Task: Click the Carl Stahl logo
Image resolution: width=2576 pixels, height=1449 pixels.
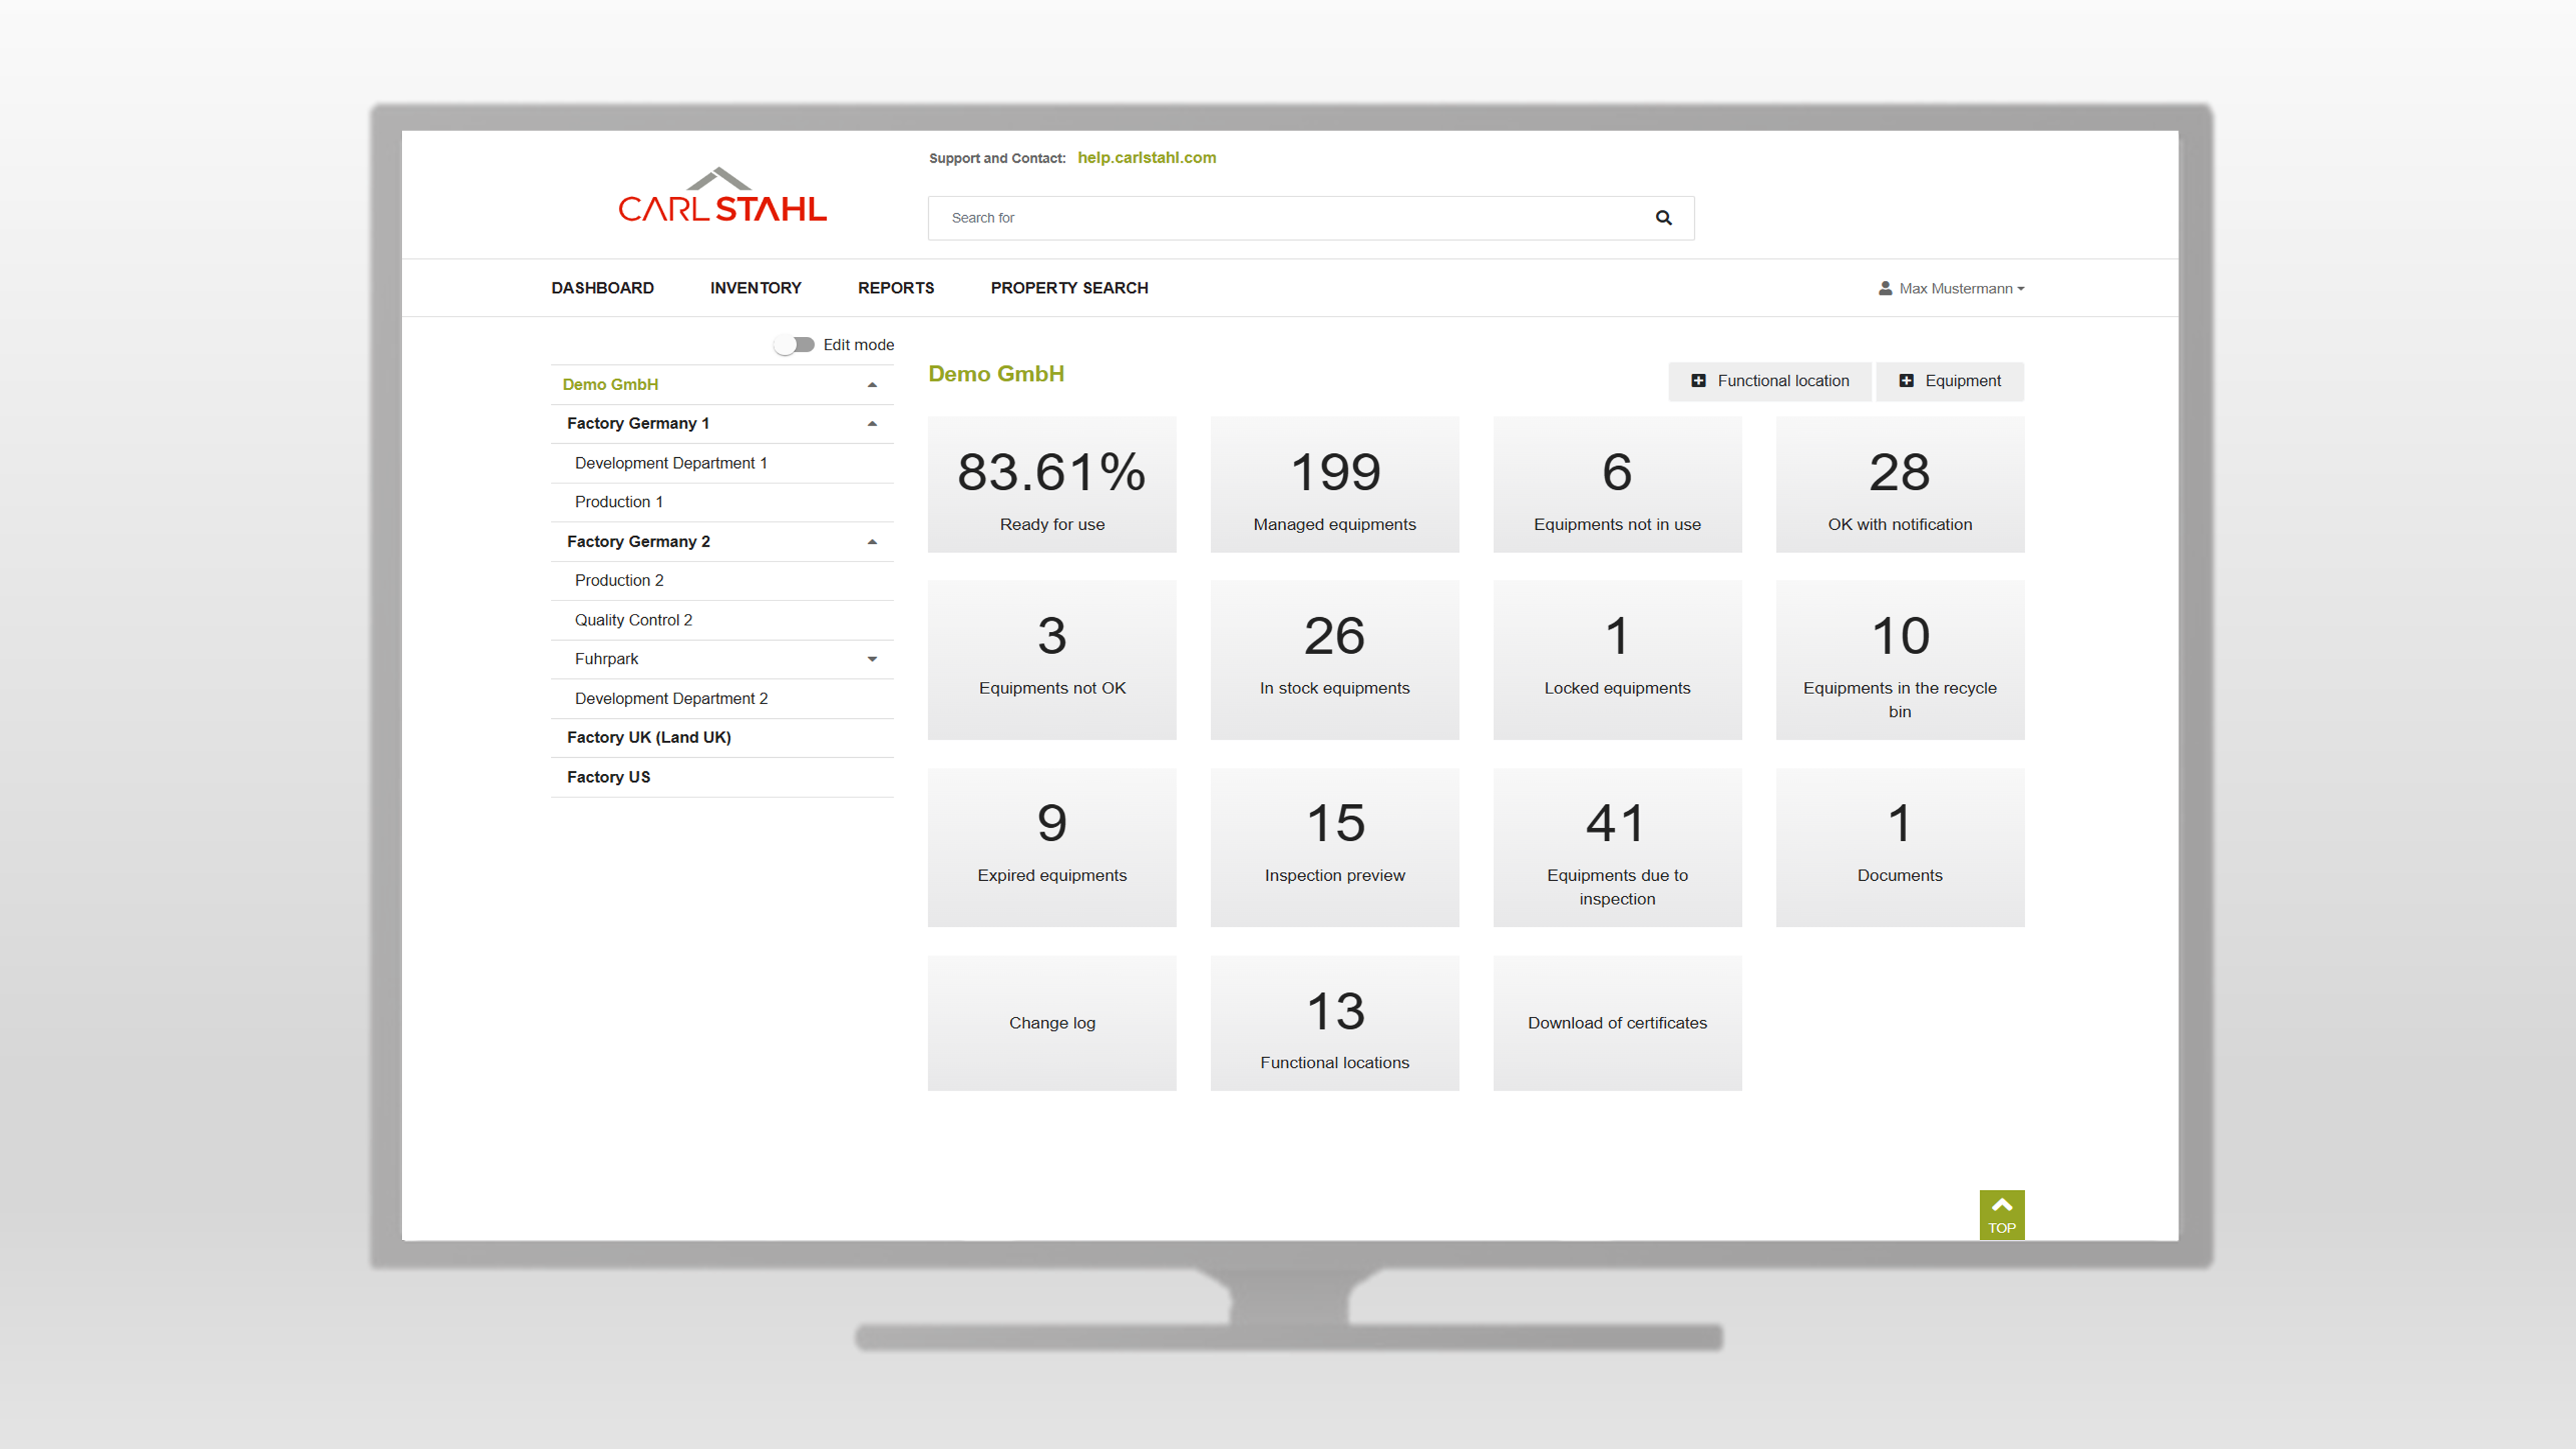Action: (722, 196)
